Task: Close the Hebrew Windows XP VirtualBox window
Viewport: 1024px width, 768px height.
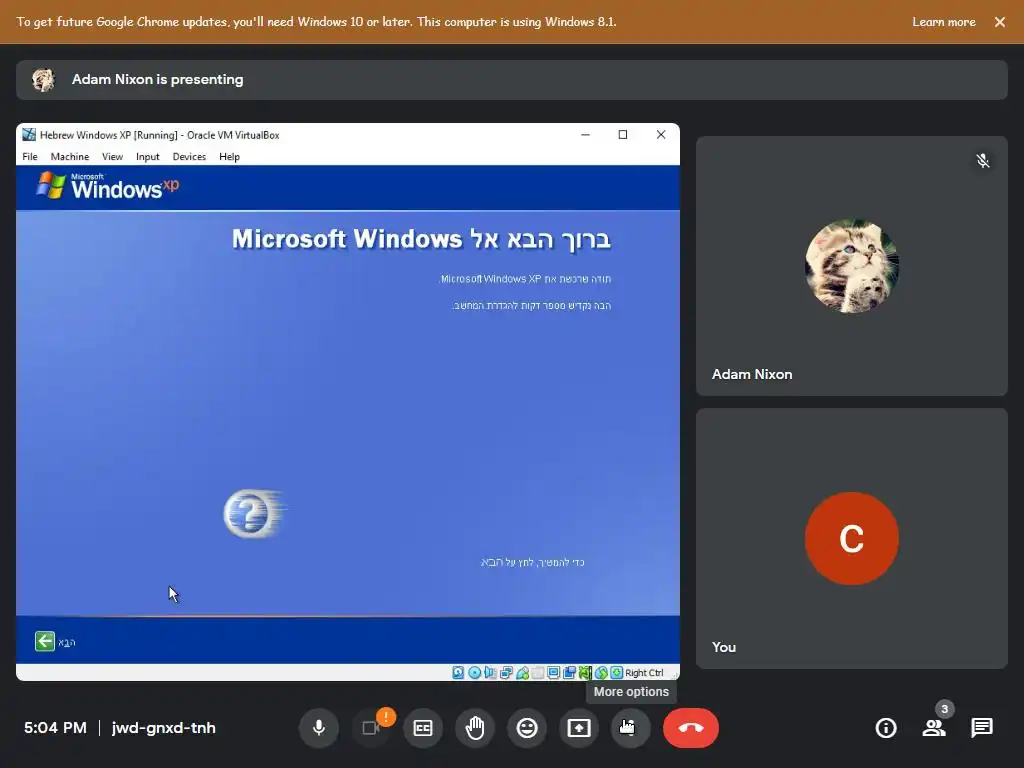Action: (x=661, y=135)
